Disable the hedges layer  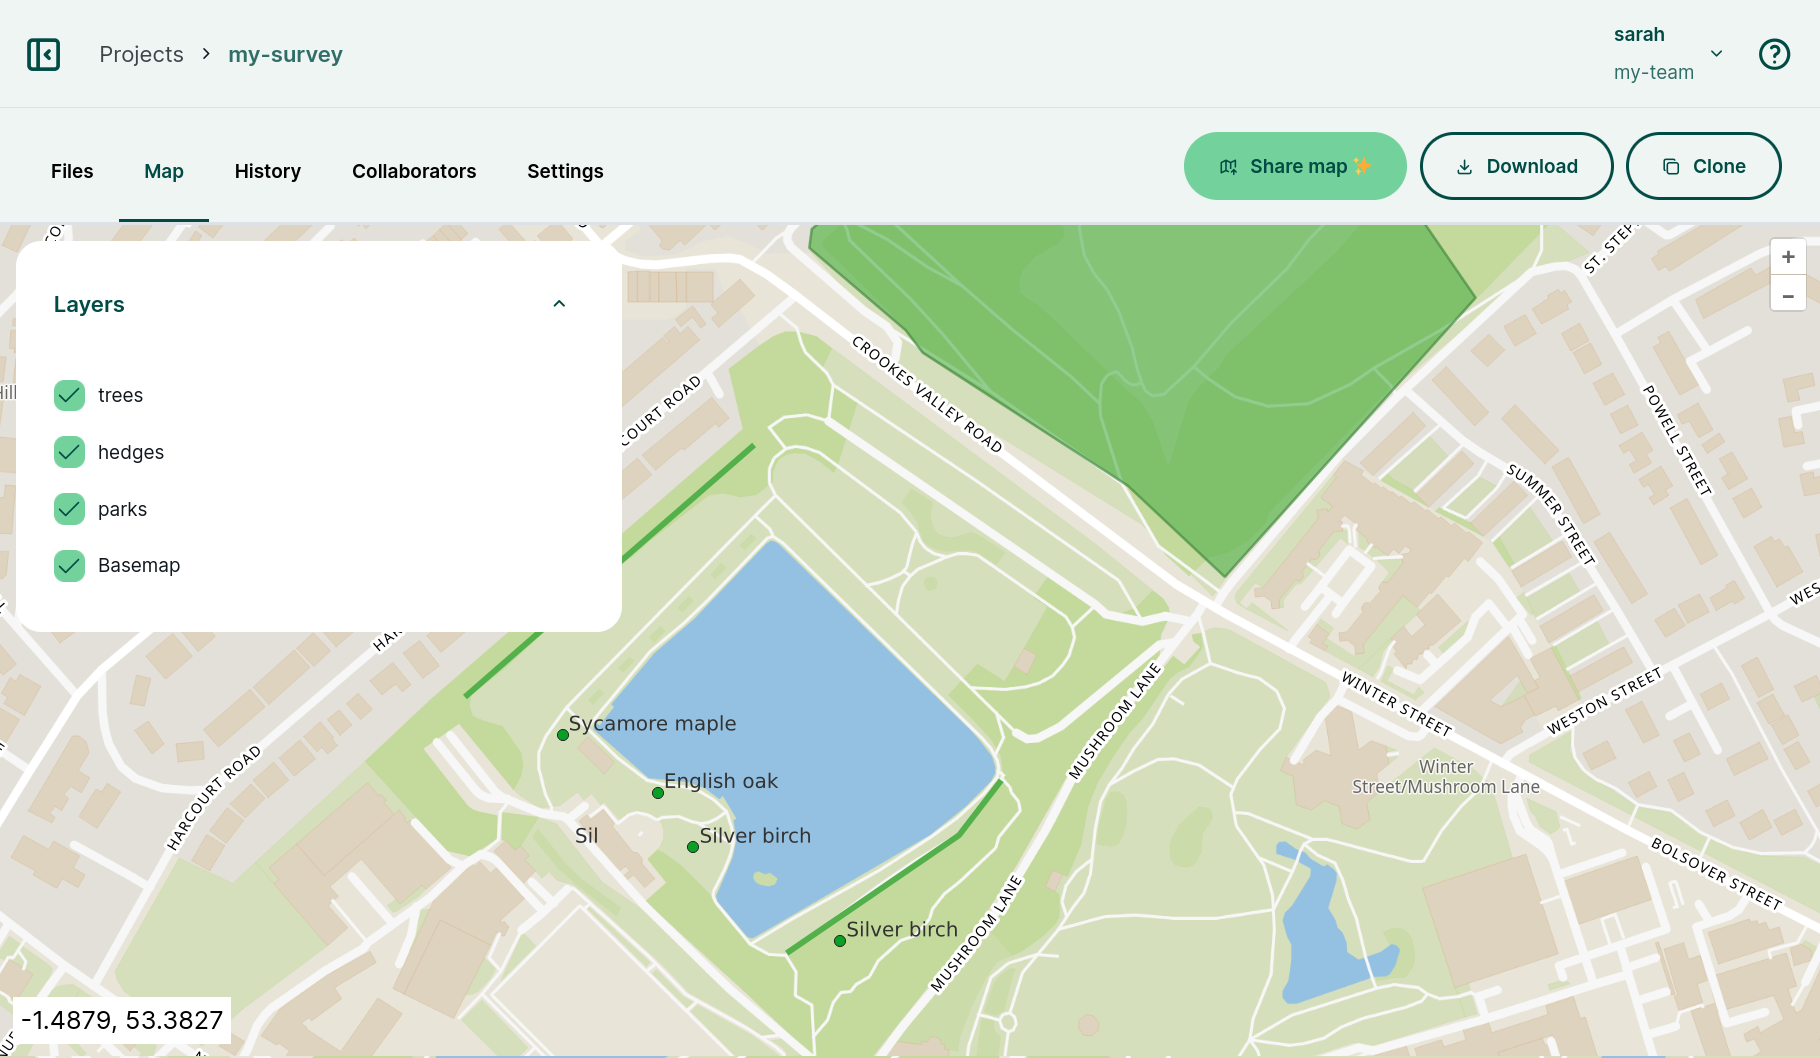click(68, 452)
